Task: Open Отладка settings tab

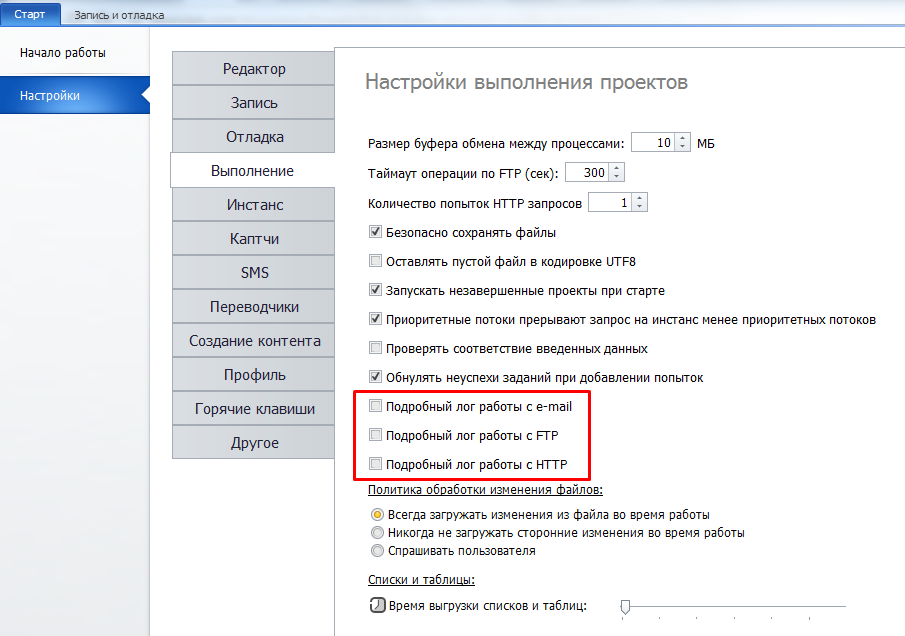Action: 254,137
